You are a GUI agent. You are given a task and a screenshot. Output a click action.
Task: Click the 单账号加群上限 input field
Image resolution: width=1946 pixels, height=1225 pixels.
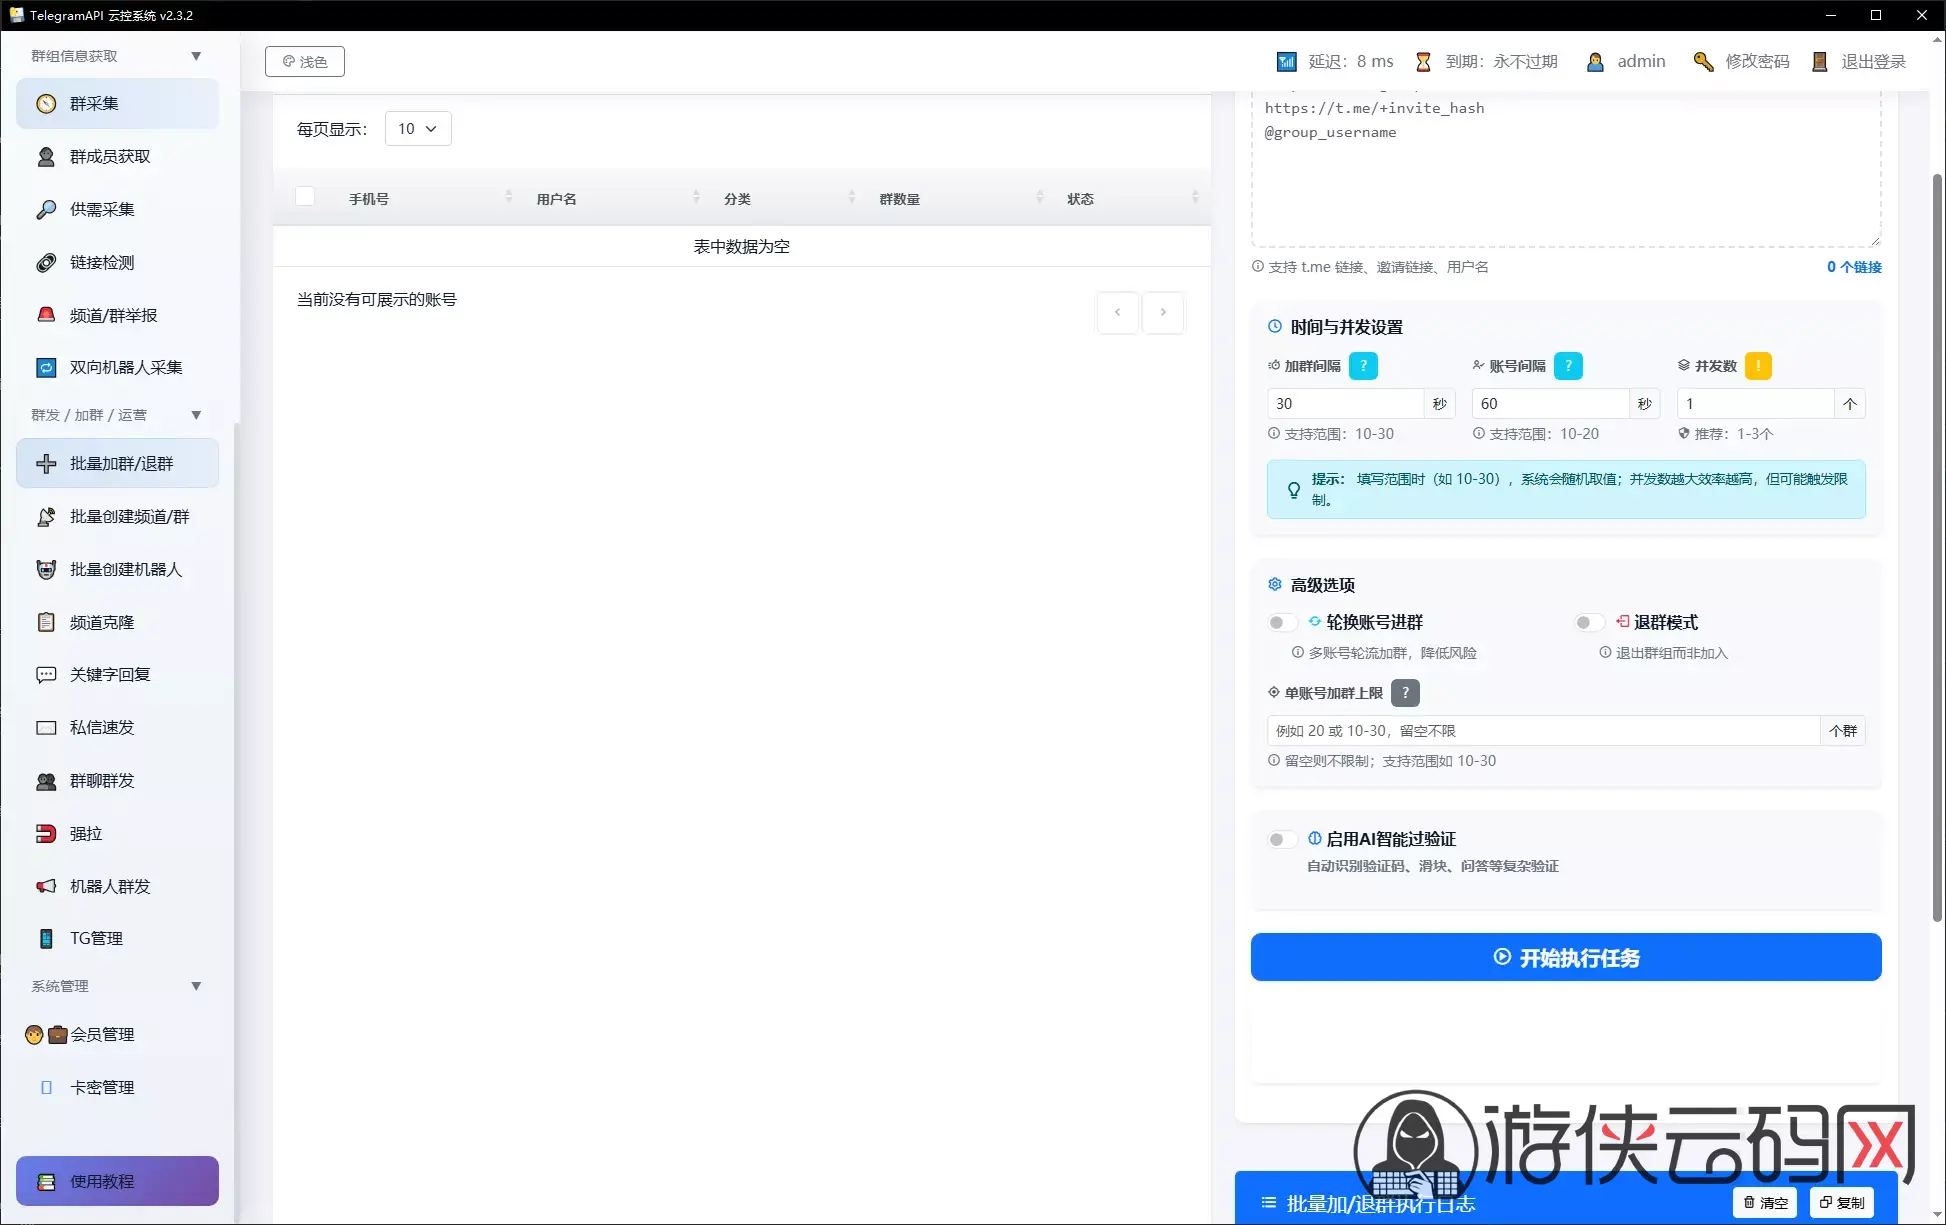(1543, 731)
